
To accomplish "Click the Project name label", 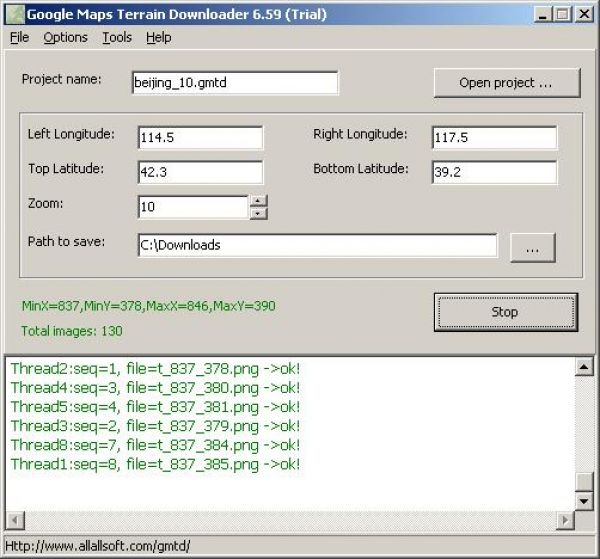I will [62, 79].
